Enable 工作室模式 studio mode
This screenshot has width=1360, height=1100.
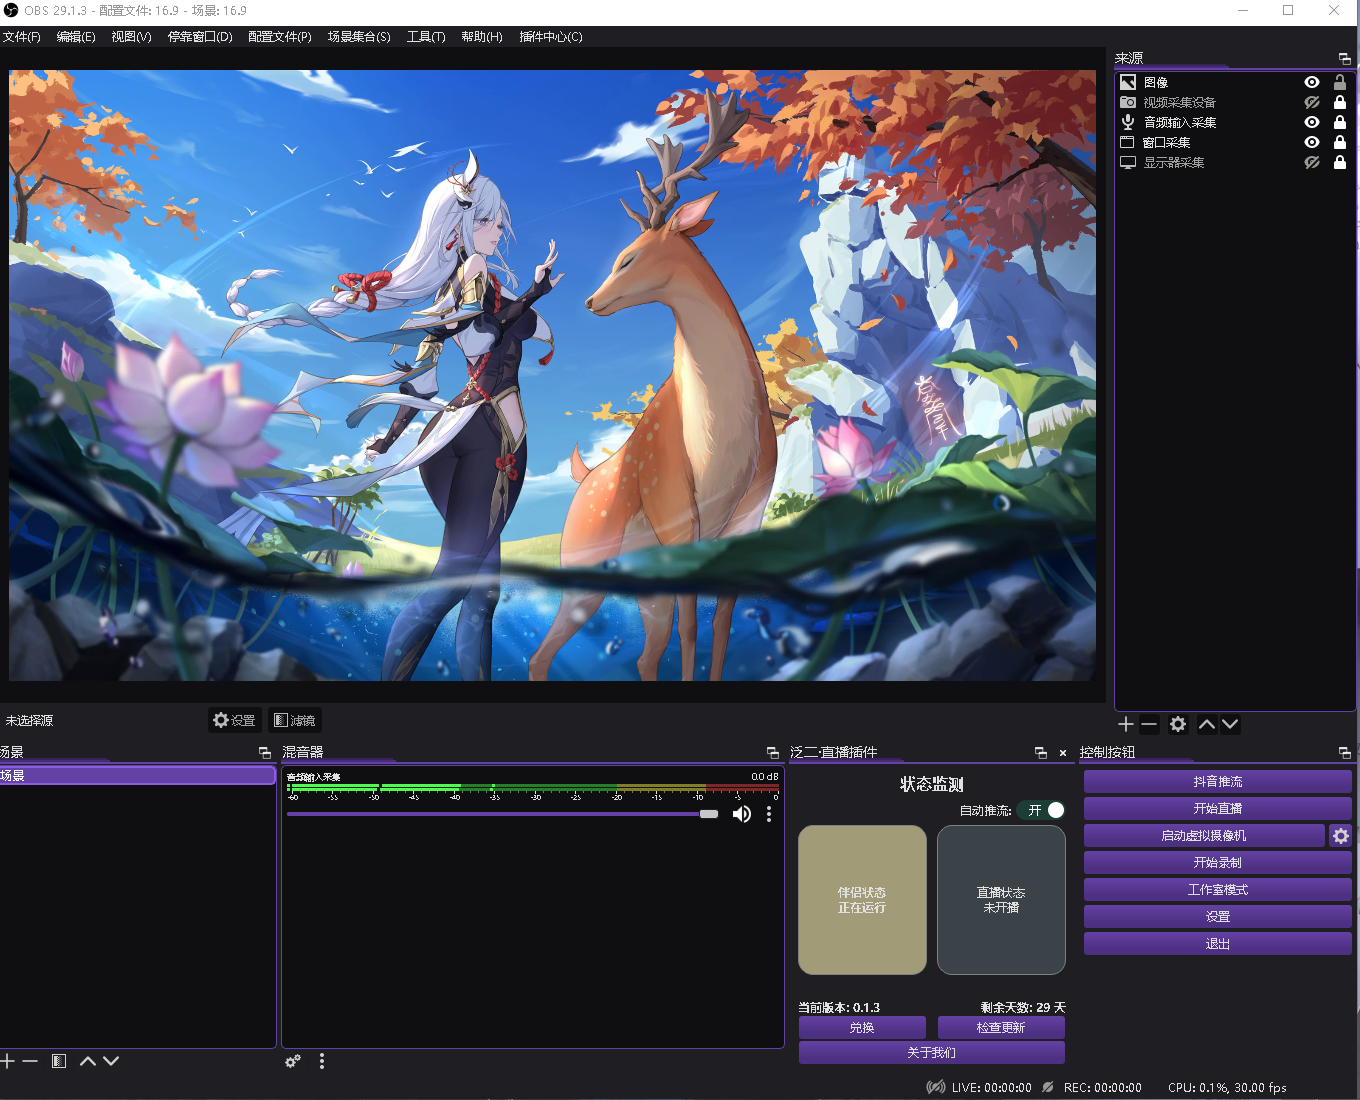[x=1218, y=890]
